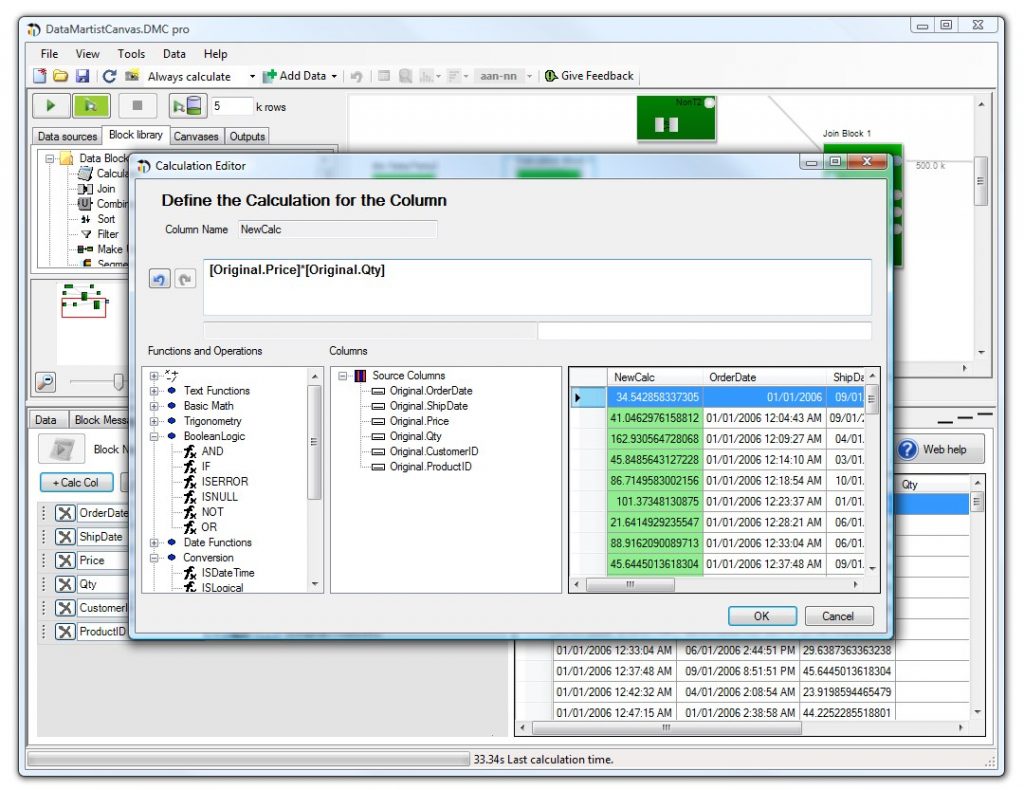This screenshot has height=790, width=1024.
Task: Remove ShipDate column with X icon
Action: [65, 537]
